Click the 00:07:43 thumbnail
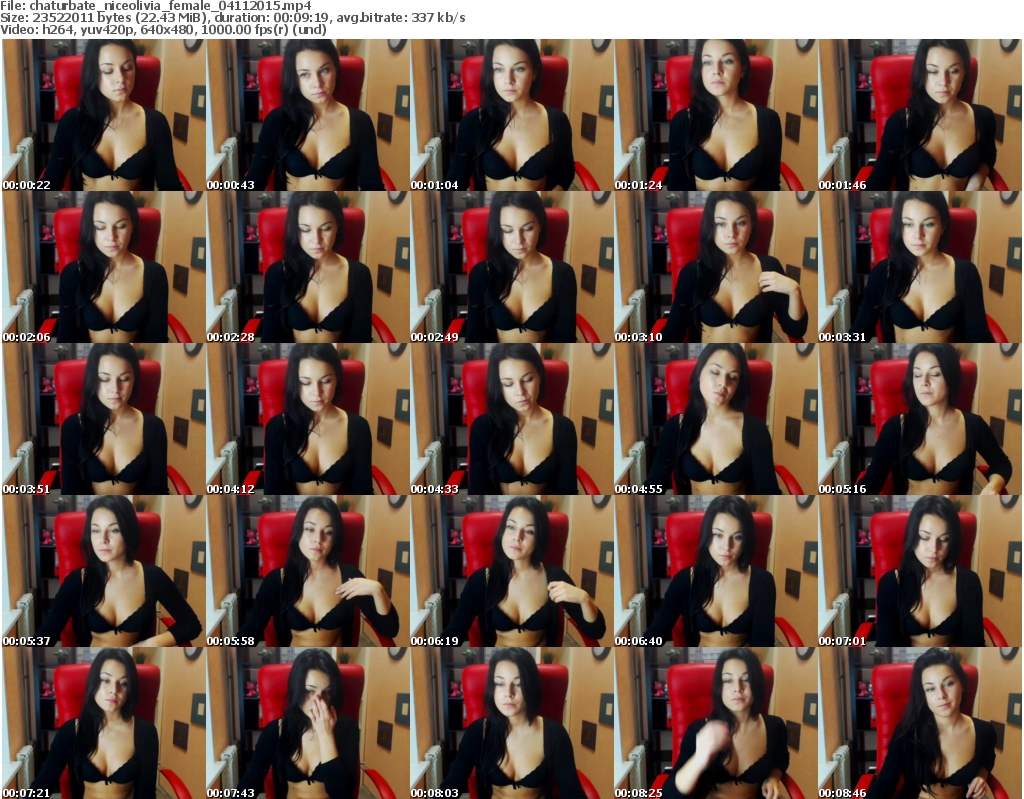Screen dimensions: 1024x799 point(307,723)
